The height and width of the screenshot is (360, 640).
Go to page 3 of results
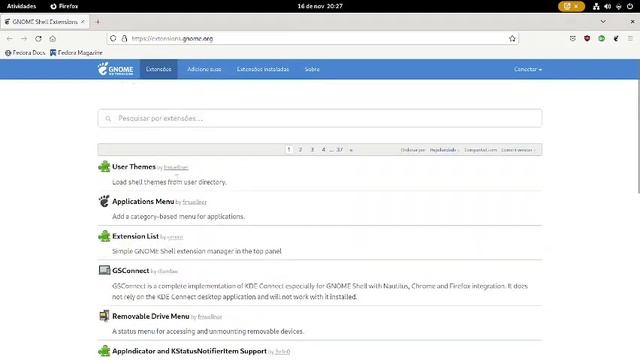pos(312,150)
